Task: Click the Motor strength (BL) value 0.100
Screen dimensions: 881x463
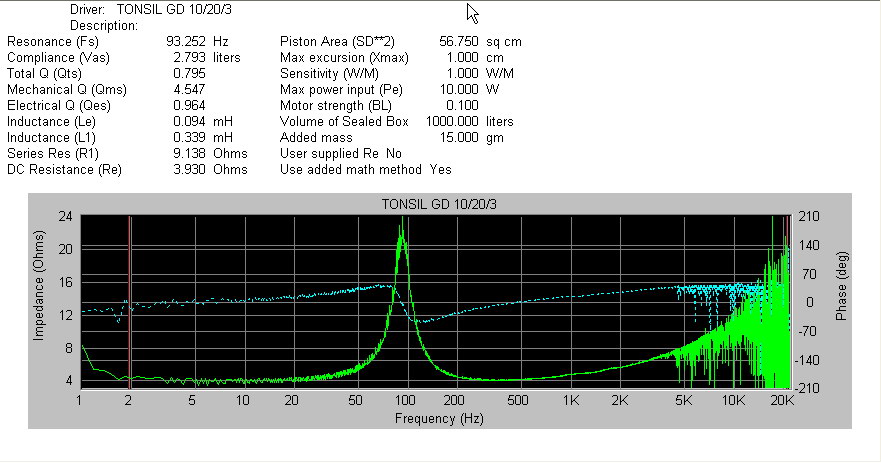Action: click(x=462, y=106)
